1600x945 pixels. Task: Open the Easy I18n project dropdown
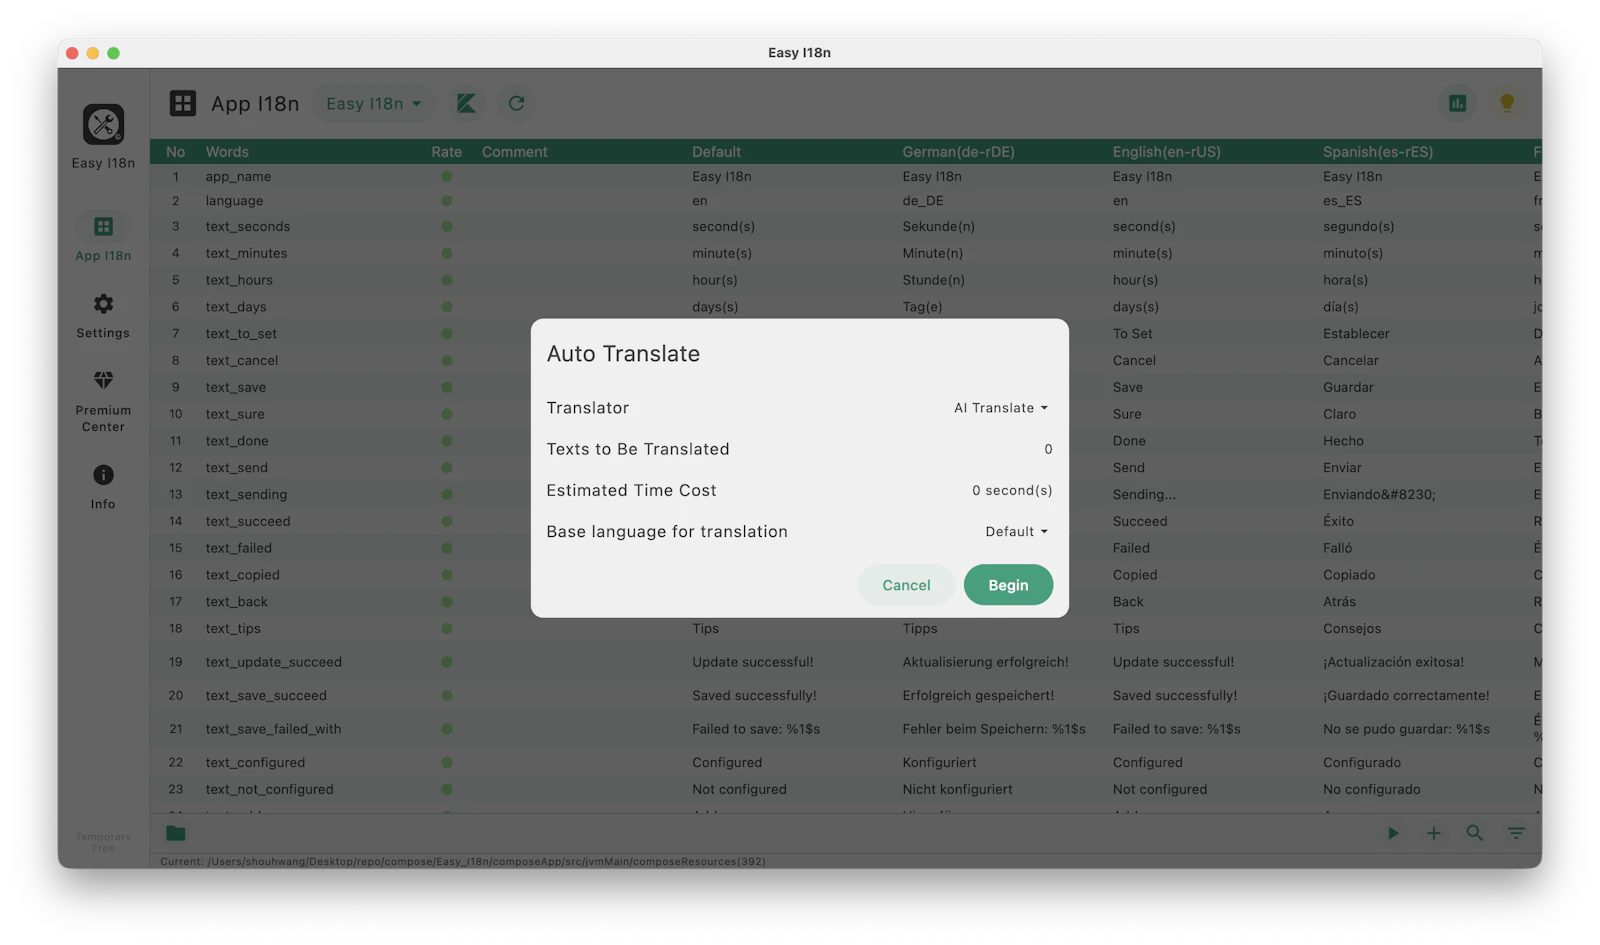click(374, 103)
